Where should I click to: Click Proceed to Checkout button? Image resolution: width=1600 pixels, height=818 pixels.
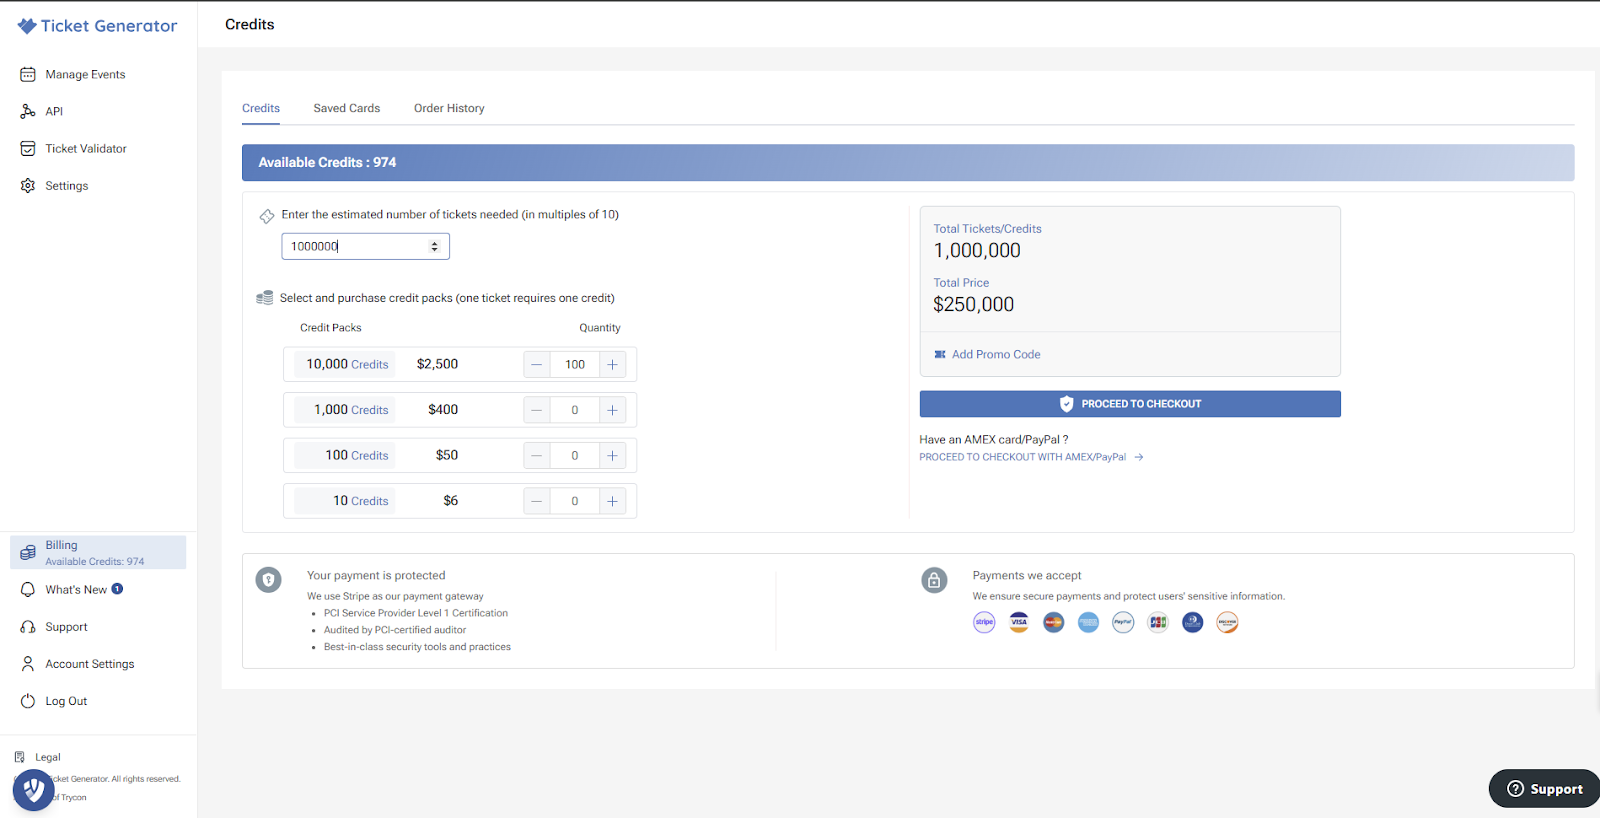[x=1130, y=404]
